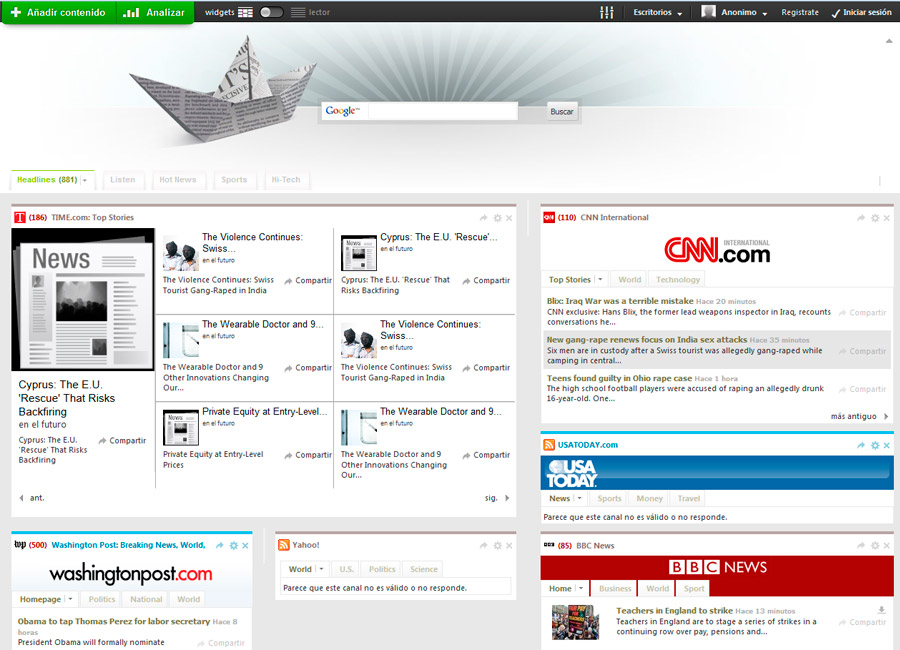900x650 pixels.
Task: Expand the Escritorios dropdown menu
Action: click(658, 13)
